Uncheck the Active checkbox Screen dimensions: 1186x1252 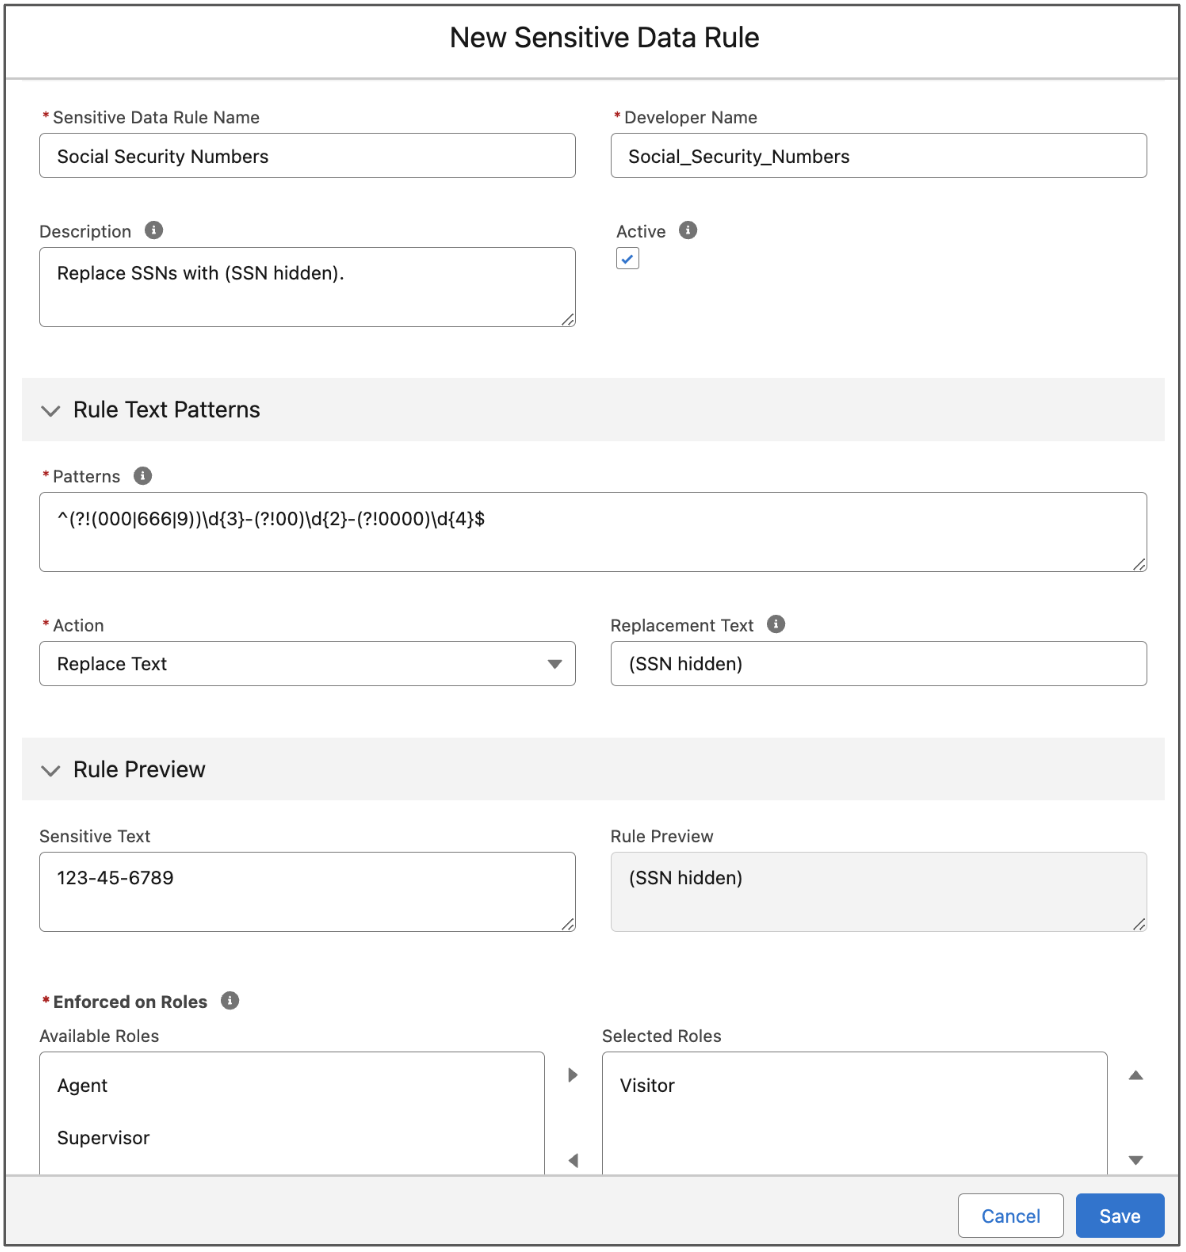click(x=628, y=259)
